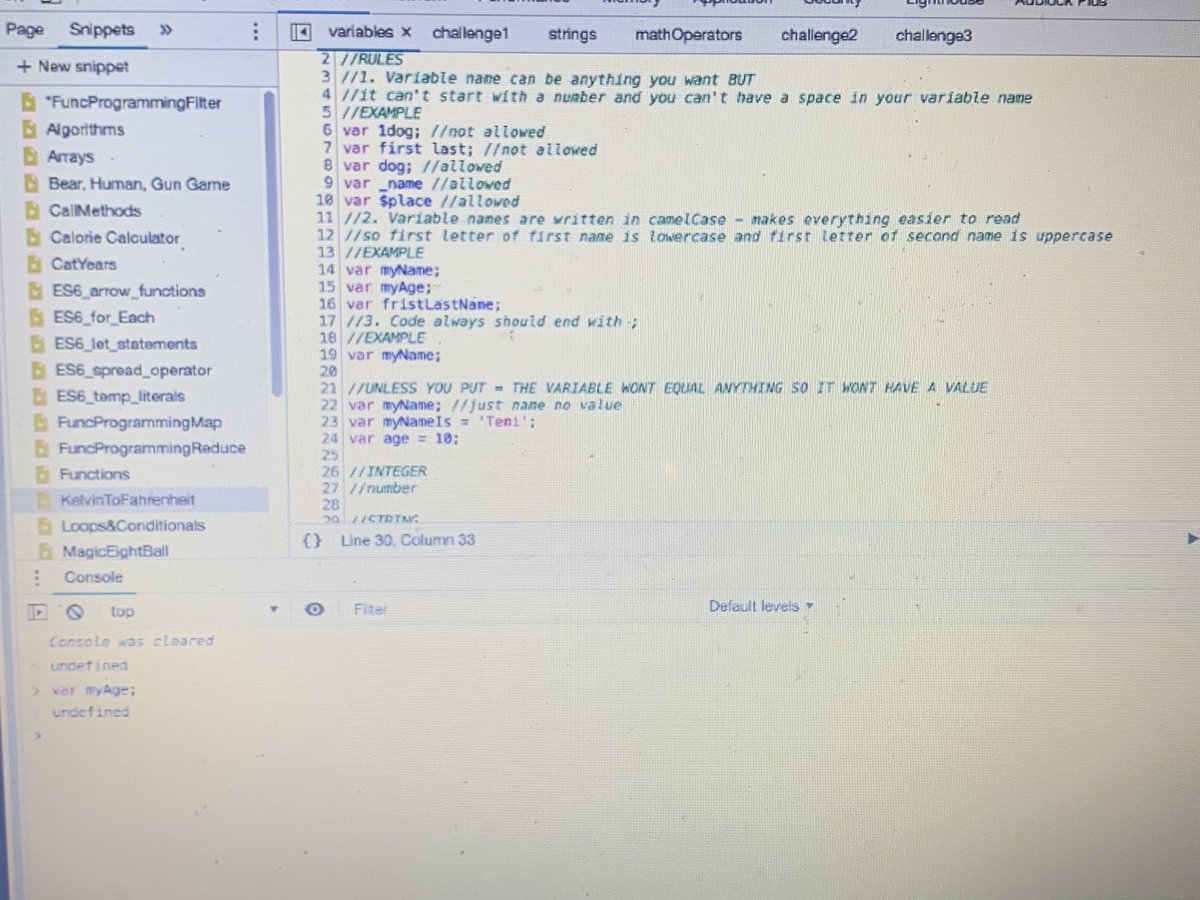Viewport: 1200px width, 900px height.
Task: Open the ES6_temp_literals snippet
Action: point(120,396)
